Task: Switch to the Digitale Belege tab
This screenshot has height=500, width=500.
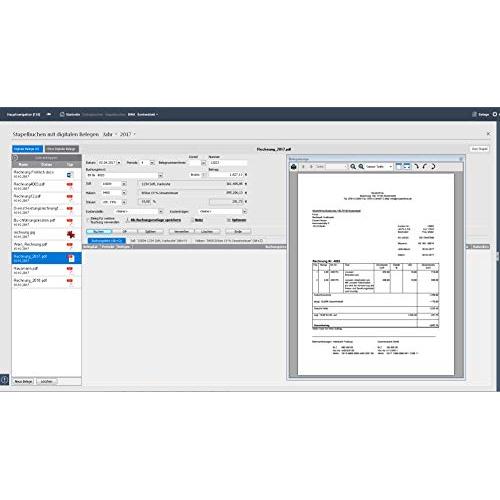Action: (x=27, y=149)
